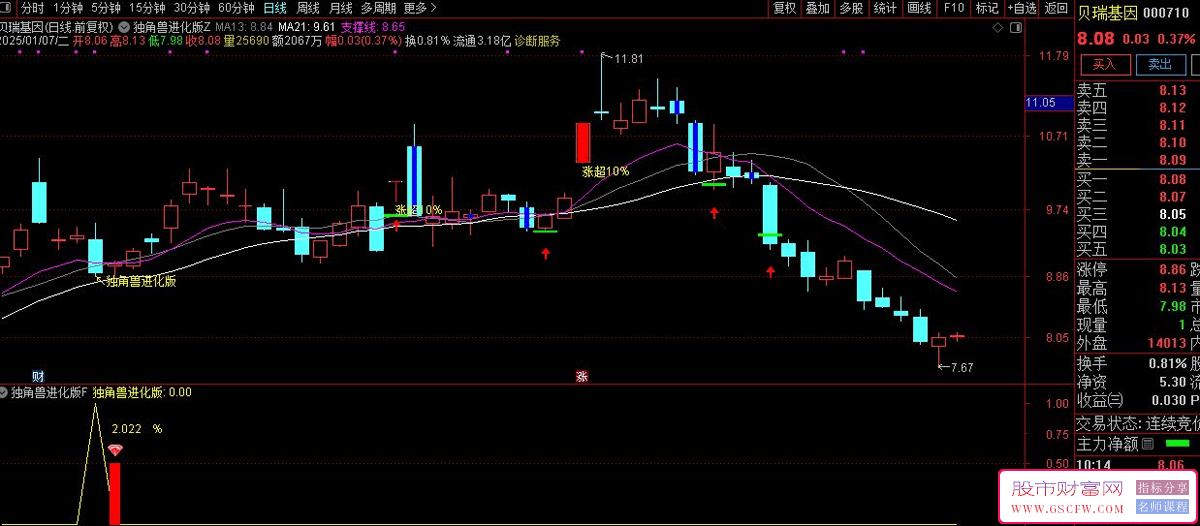Click the 复权 toolbar button
This screenshot has height=526, width=1200.
click(785, 8)
